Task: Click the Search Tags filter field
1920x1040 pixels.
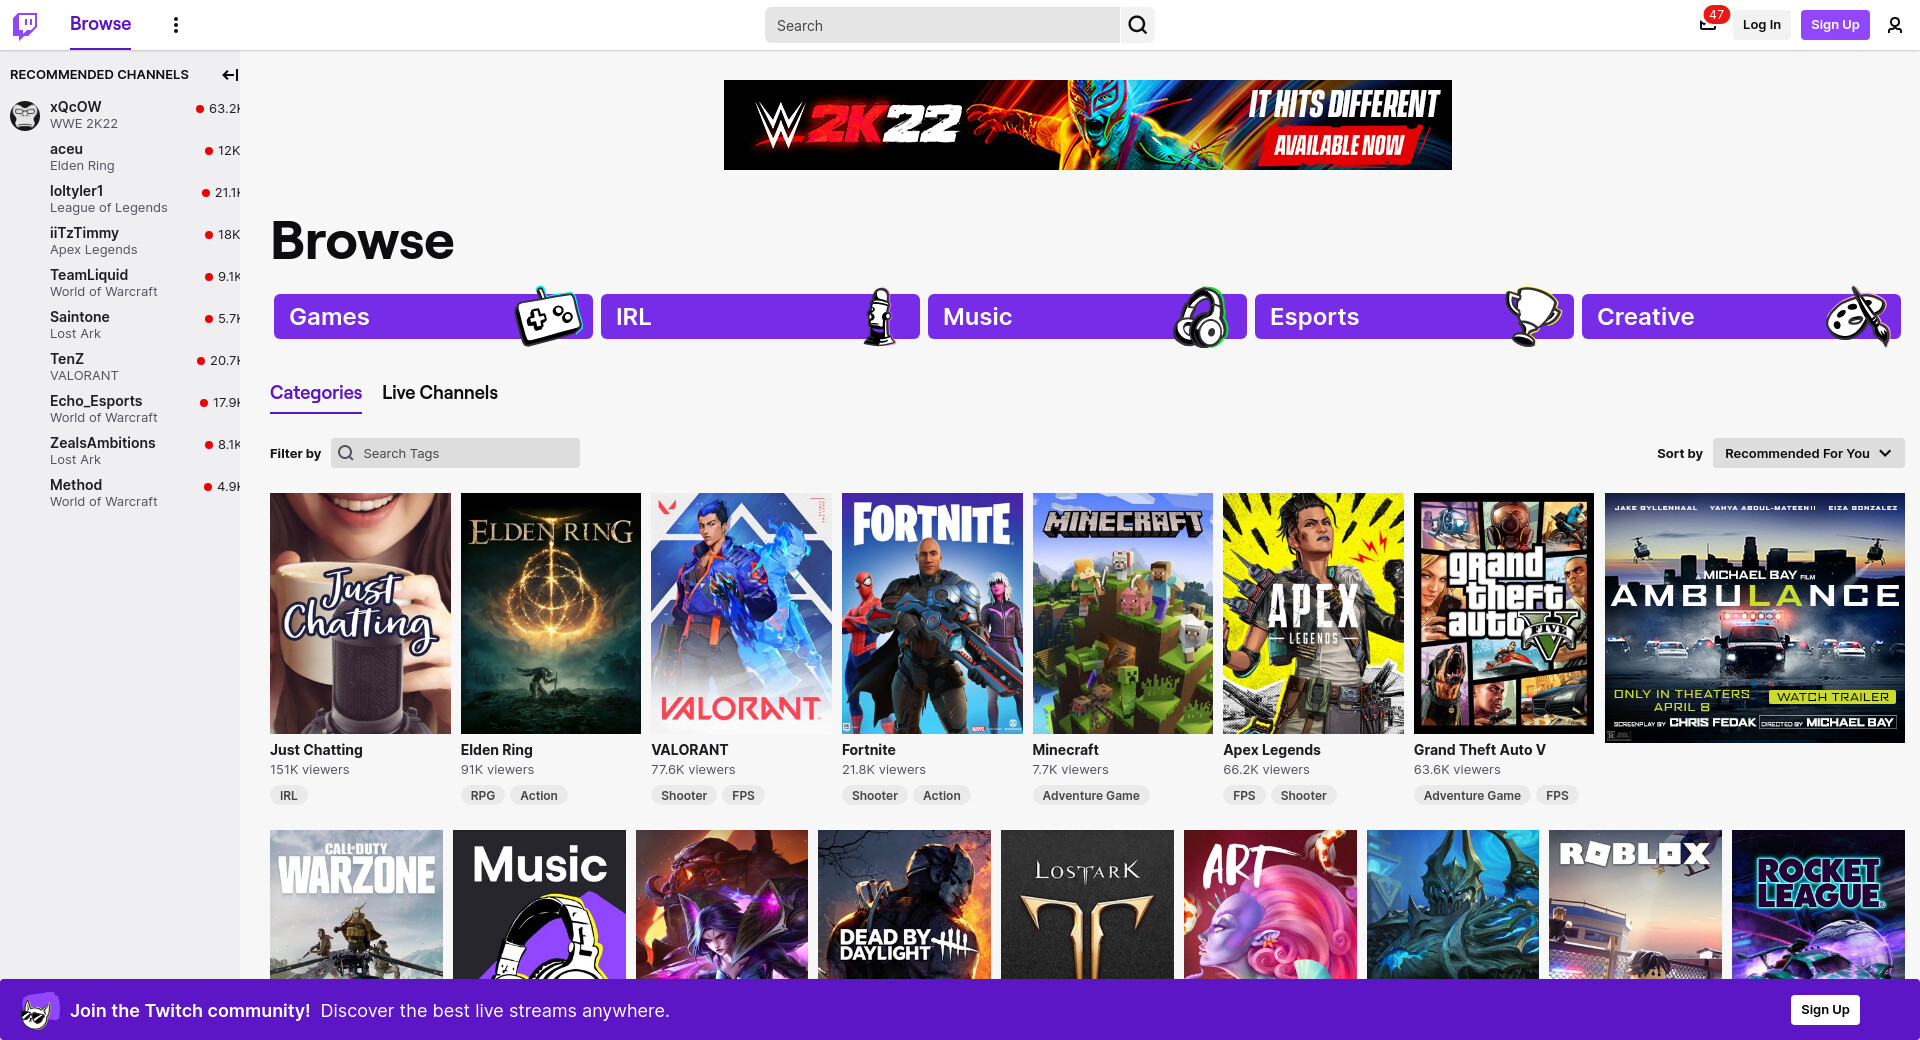Action: click(455, 453)
